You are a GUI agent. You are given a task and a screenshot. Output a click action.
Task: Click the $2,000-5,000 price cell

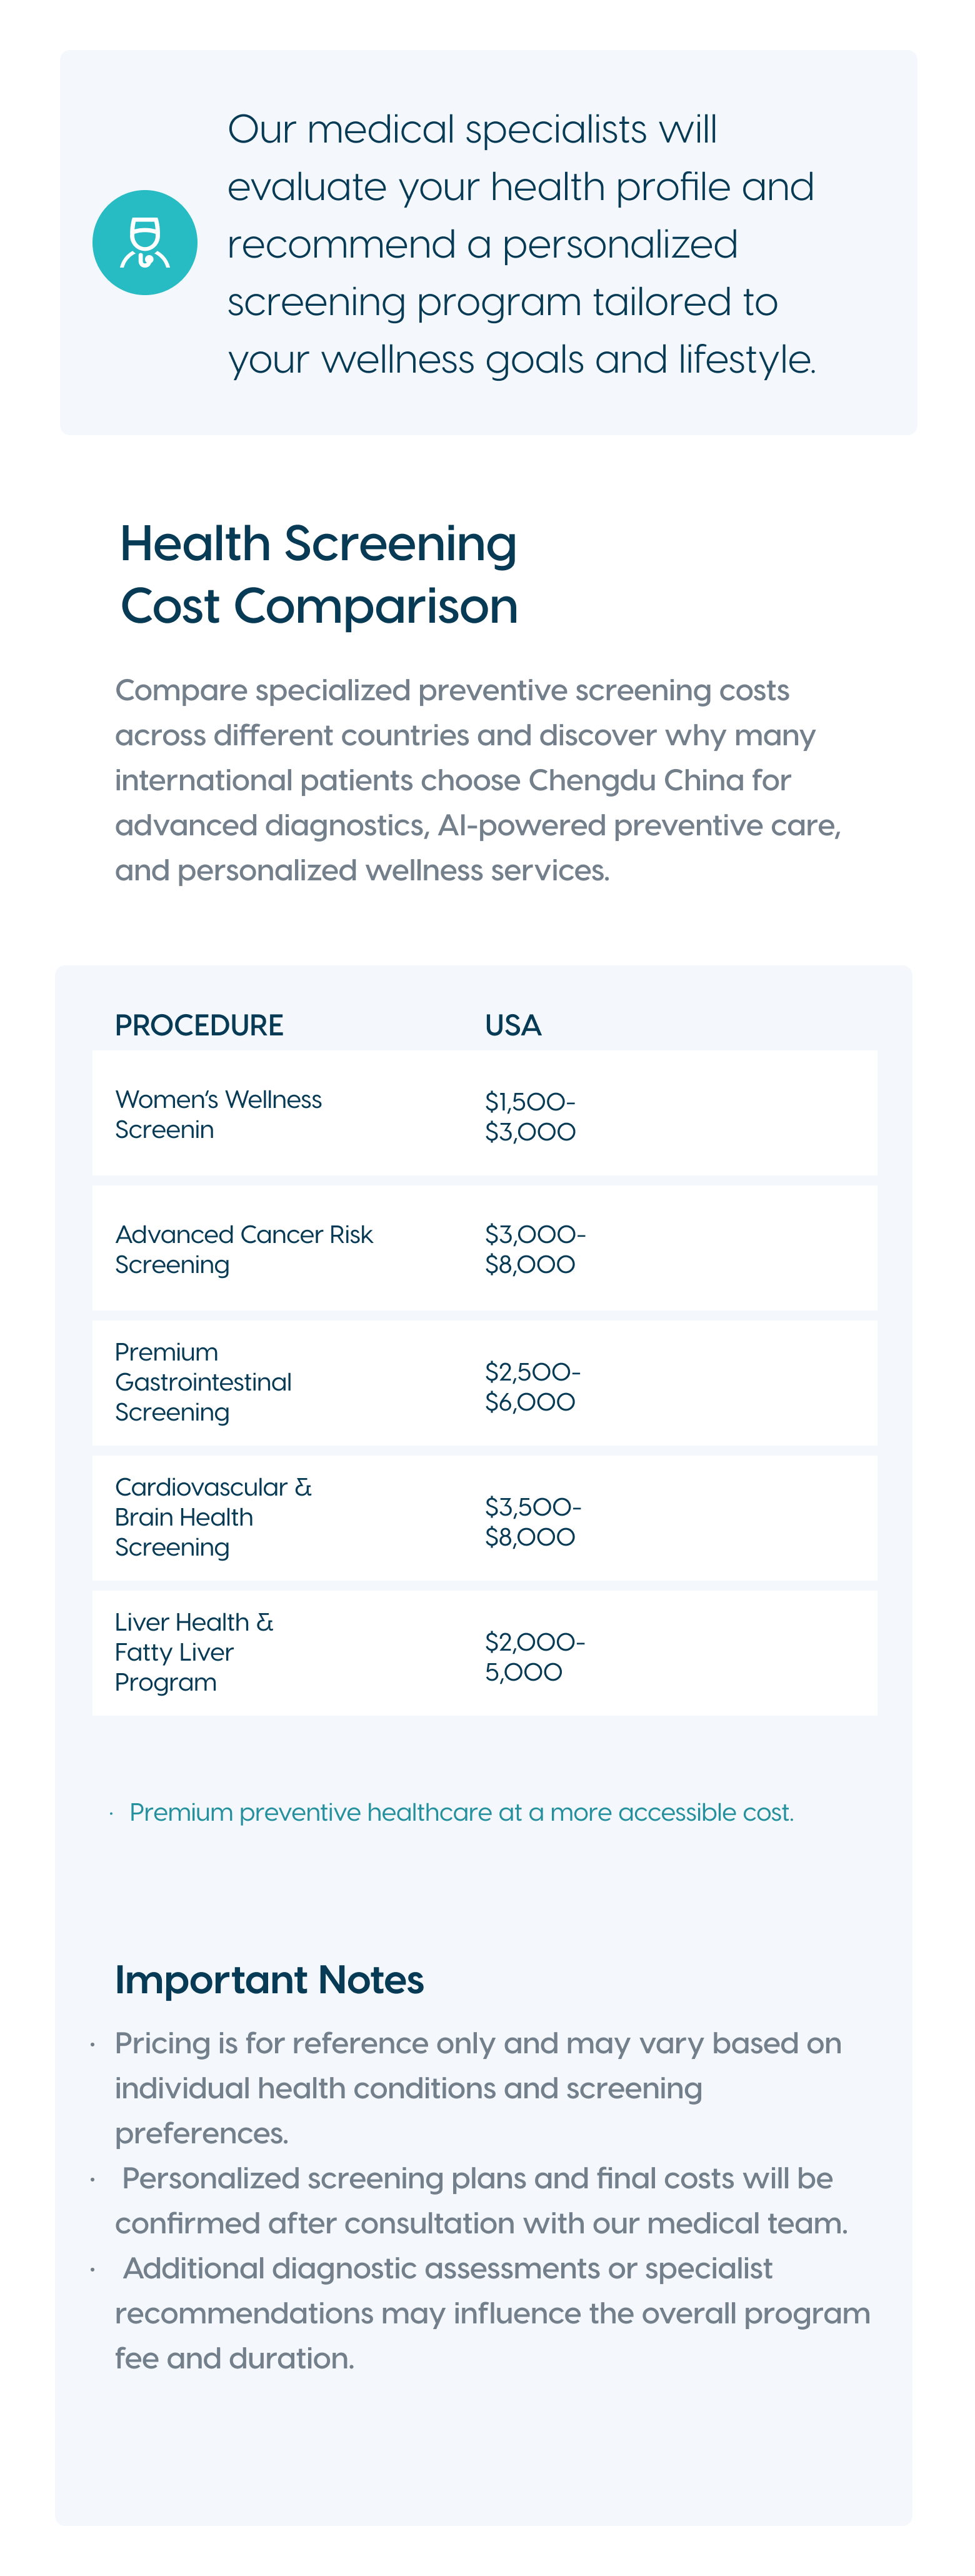[x=535, y=1656]
